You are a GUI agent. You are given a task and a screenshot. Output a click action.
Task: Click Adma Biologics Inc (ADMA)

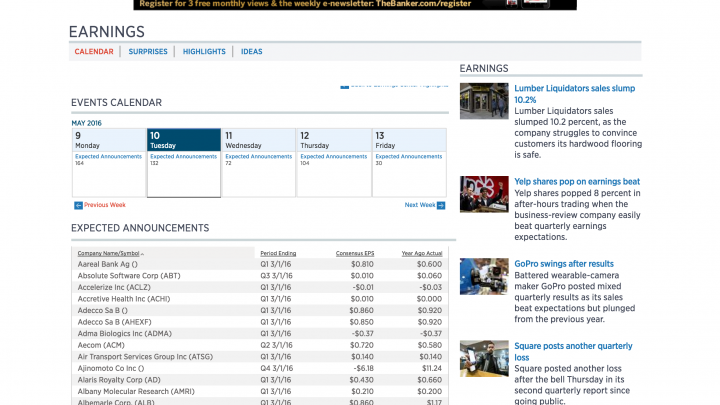tap(124, 333)
